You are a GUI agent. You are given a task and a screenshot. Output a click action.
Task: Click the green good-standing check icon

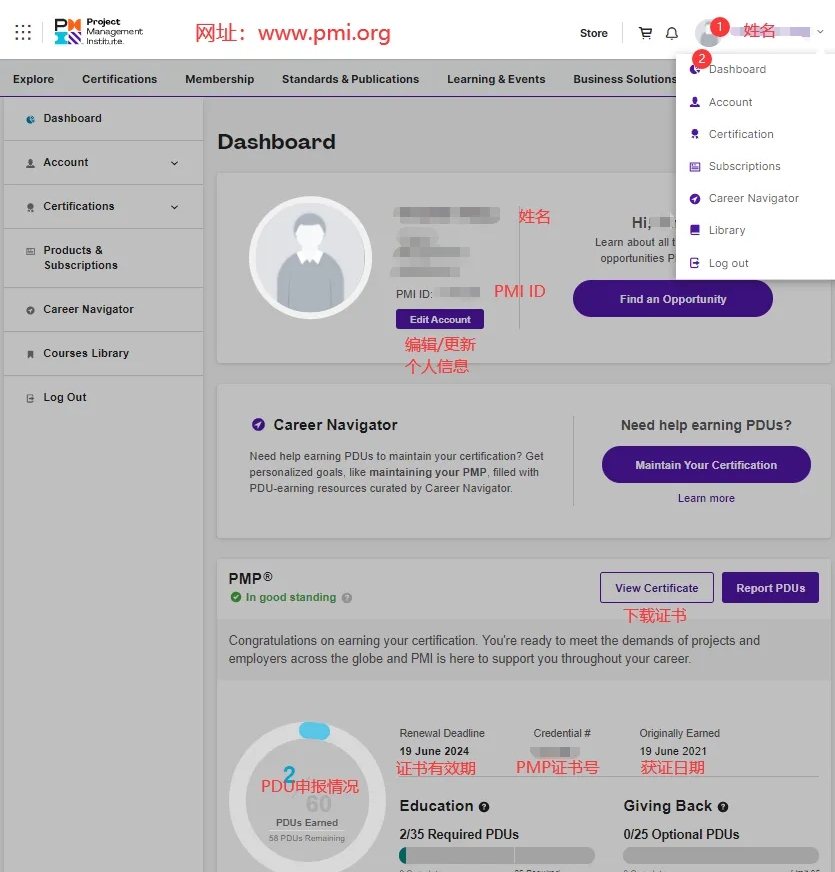point(236,597)
